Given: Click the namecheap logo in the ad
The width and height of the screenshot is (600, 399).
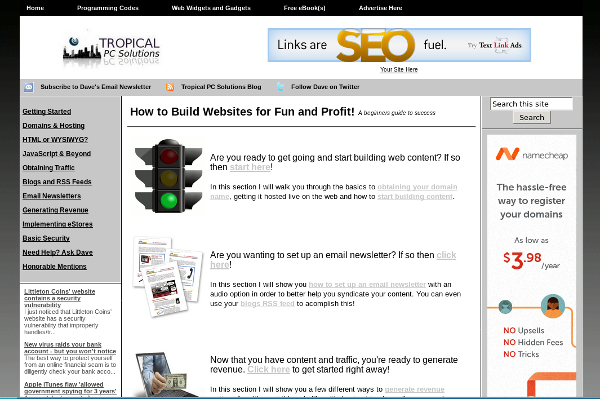Looking at the screenshot, I should click(x=532, y=155).
